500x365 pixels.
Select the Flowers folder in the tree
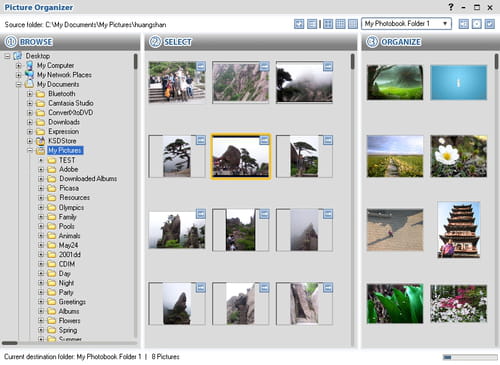[69, 321]
